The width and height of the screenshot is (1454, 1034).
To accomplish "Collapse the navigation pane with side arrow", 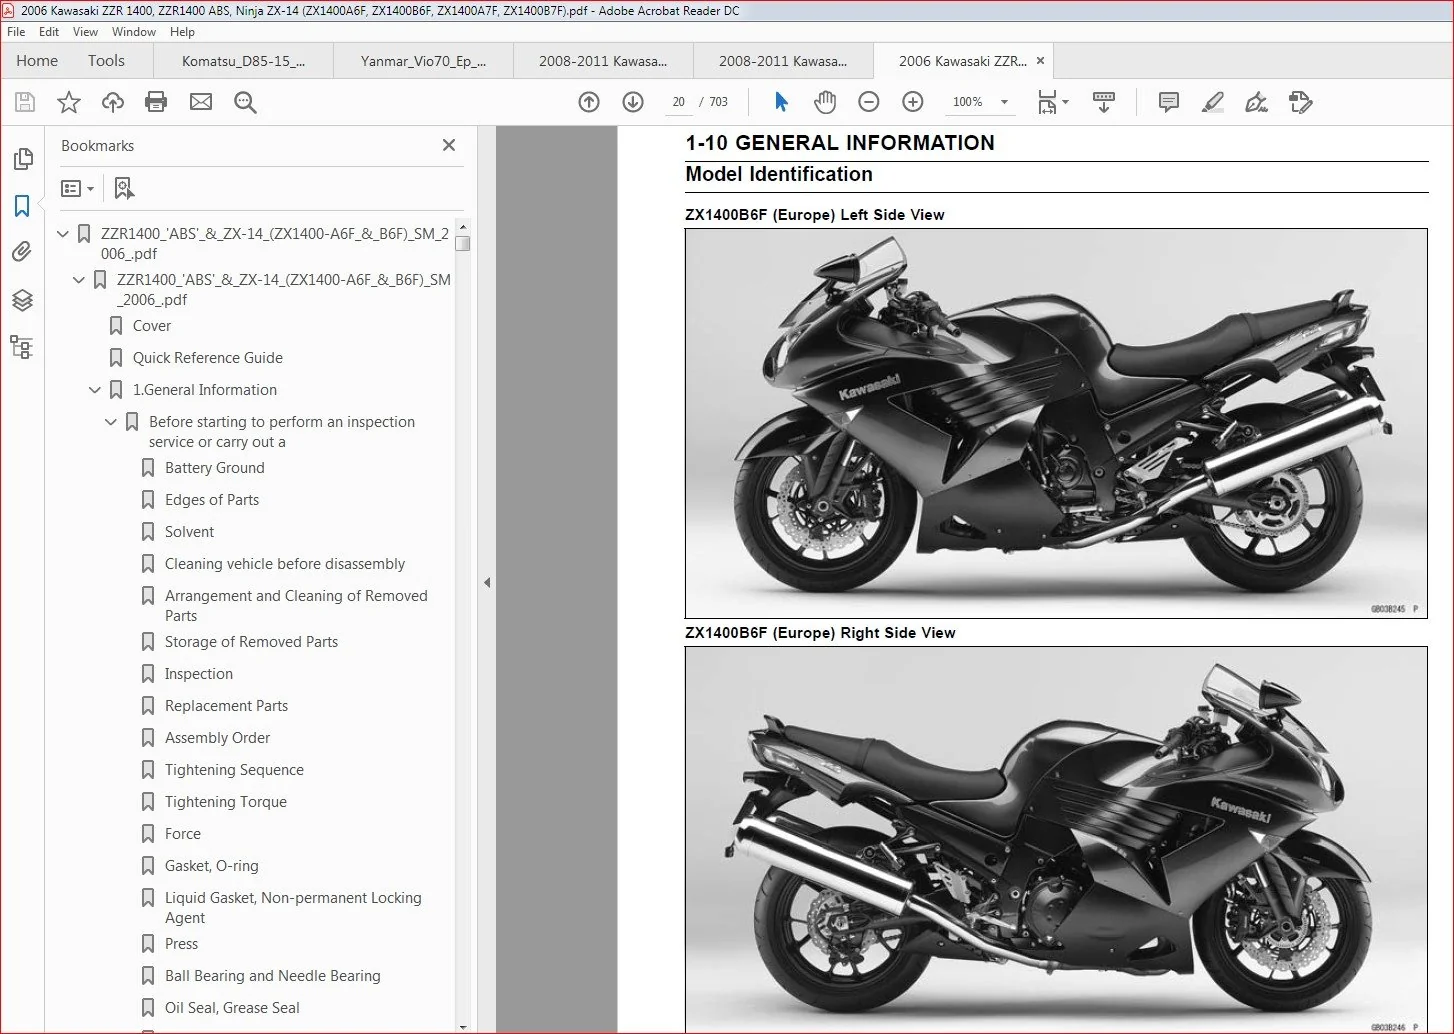I will point(487,582).
